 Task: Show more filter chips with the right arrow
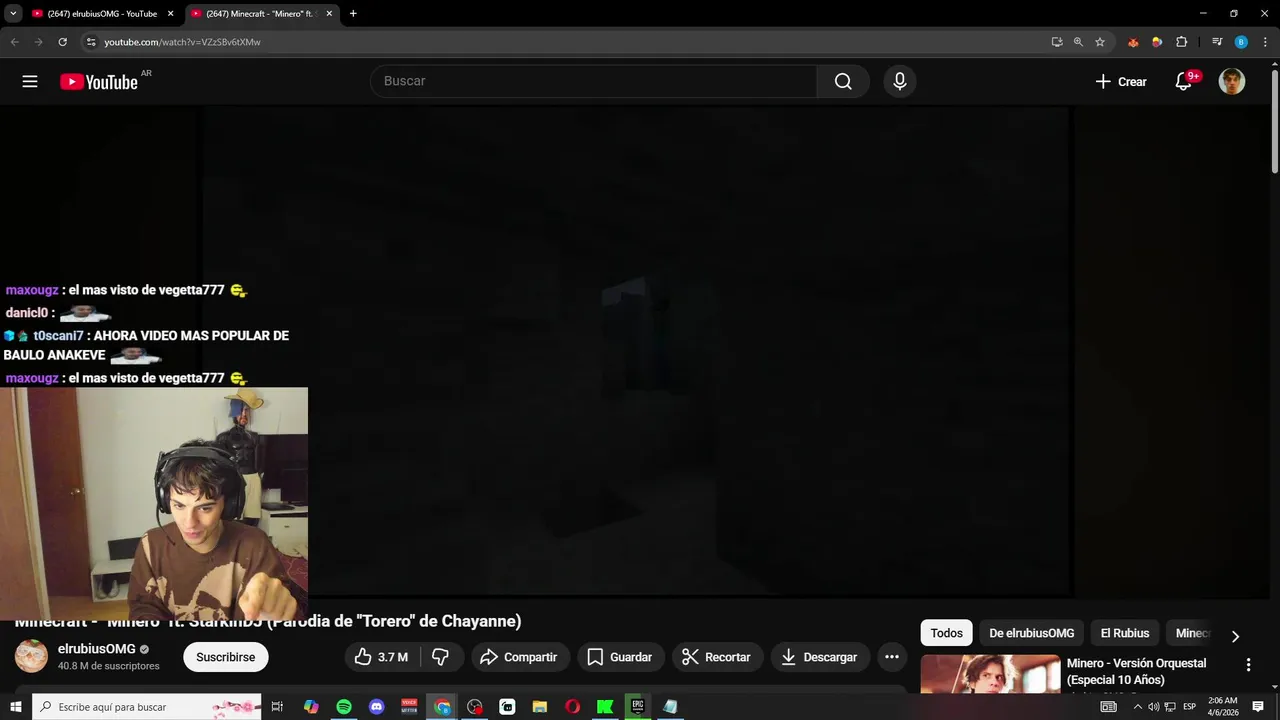pos(1235,636)
